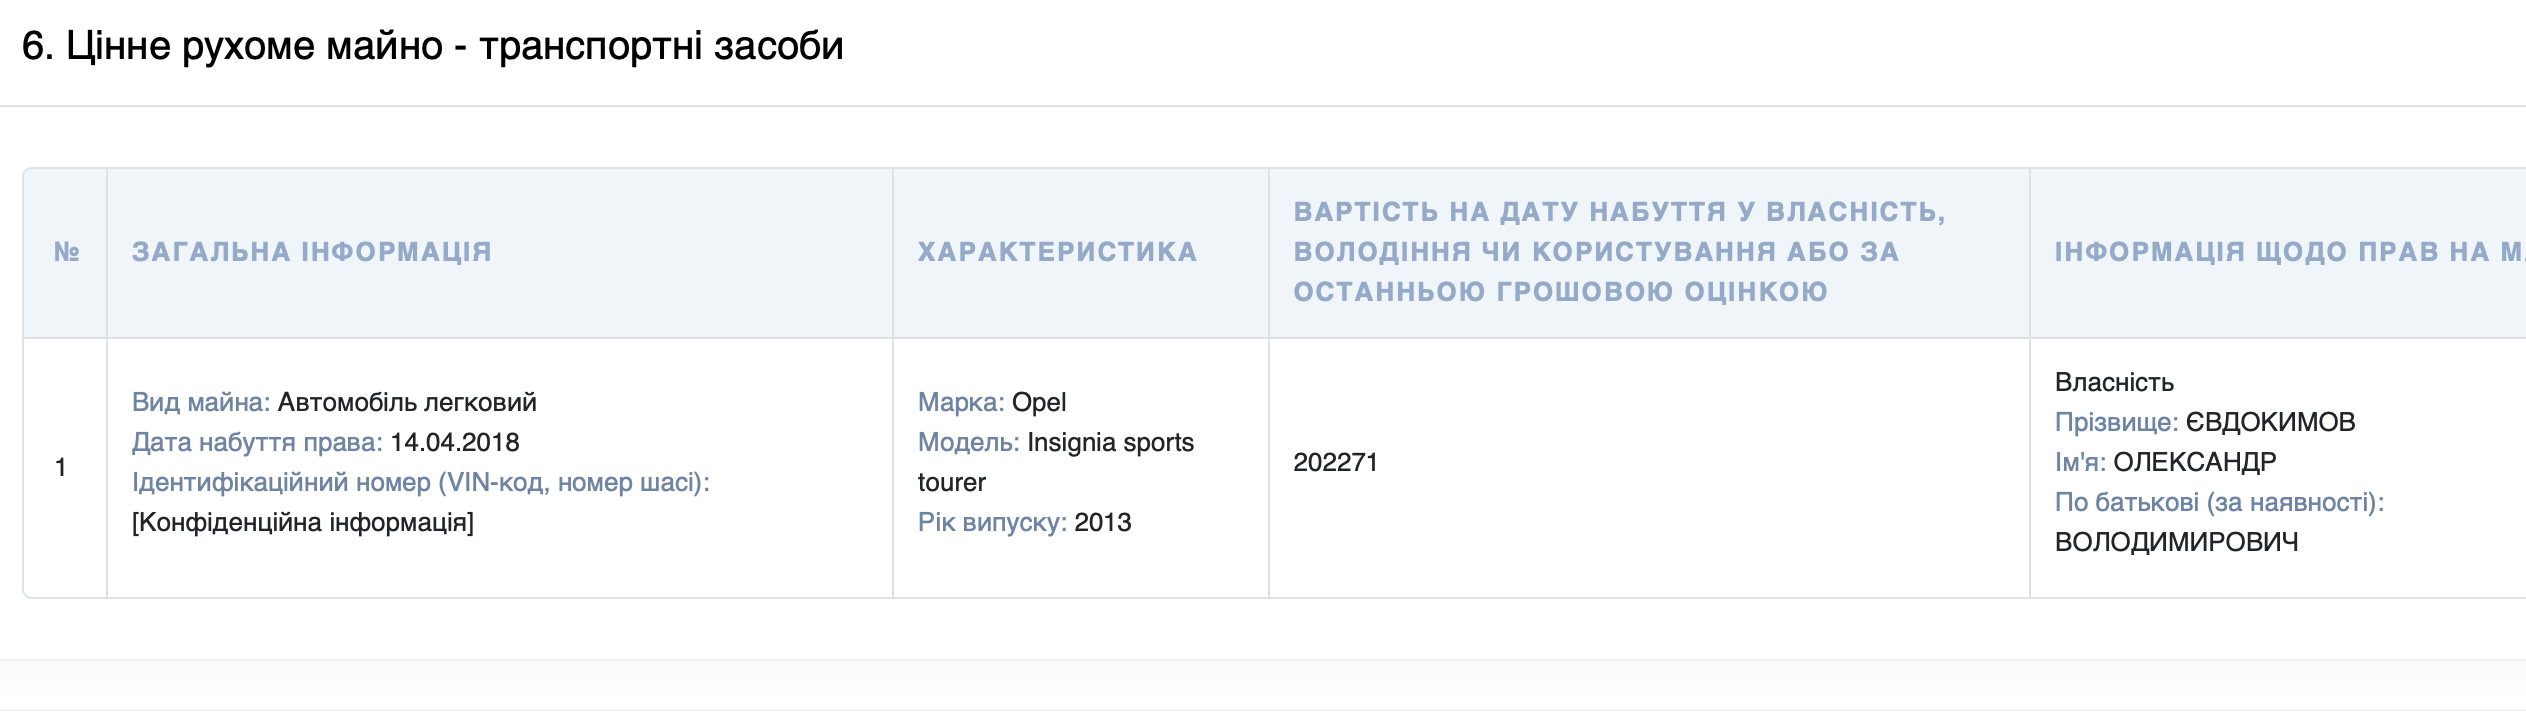
Task: Click the Конфіденційна інформація text
Action: [x=302, y=522]
